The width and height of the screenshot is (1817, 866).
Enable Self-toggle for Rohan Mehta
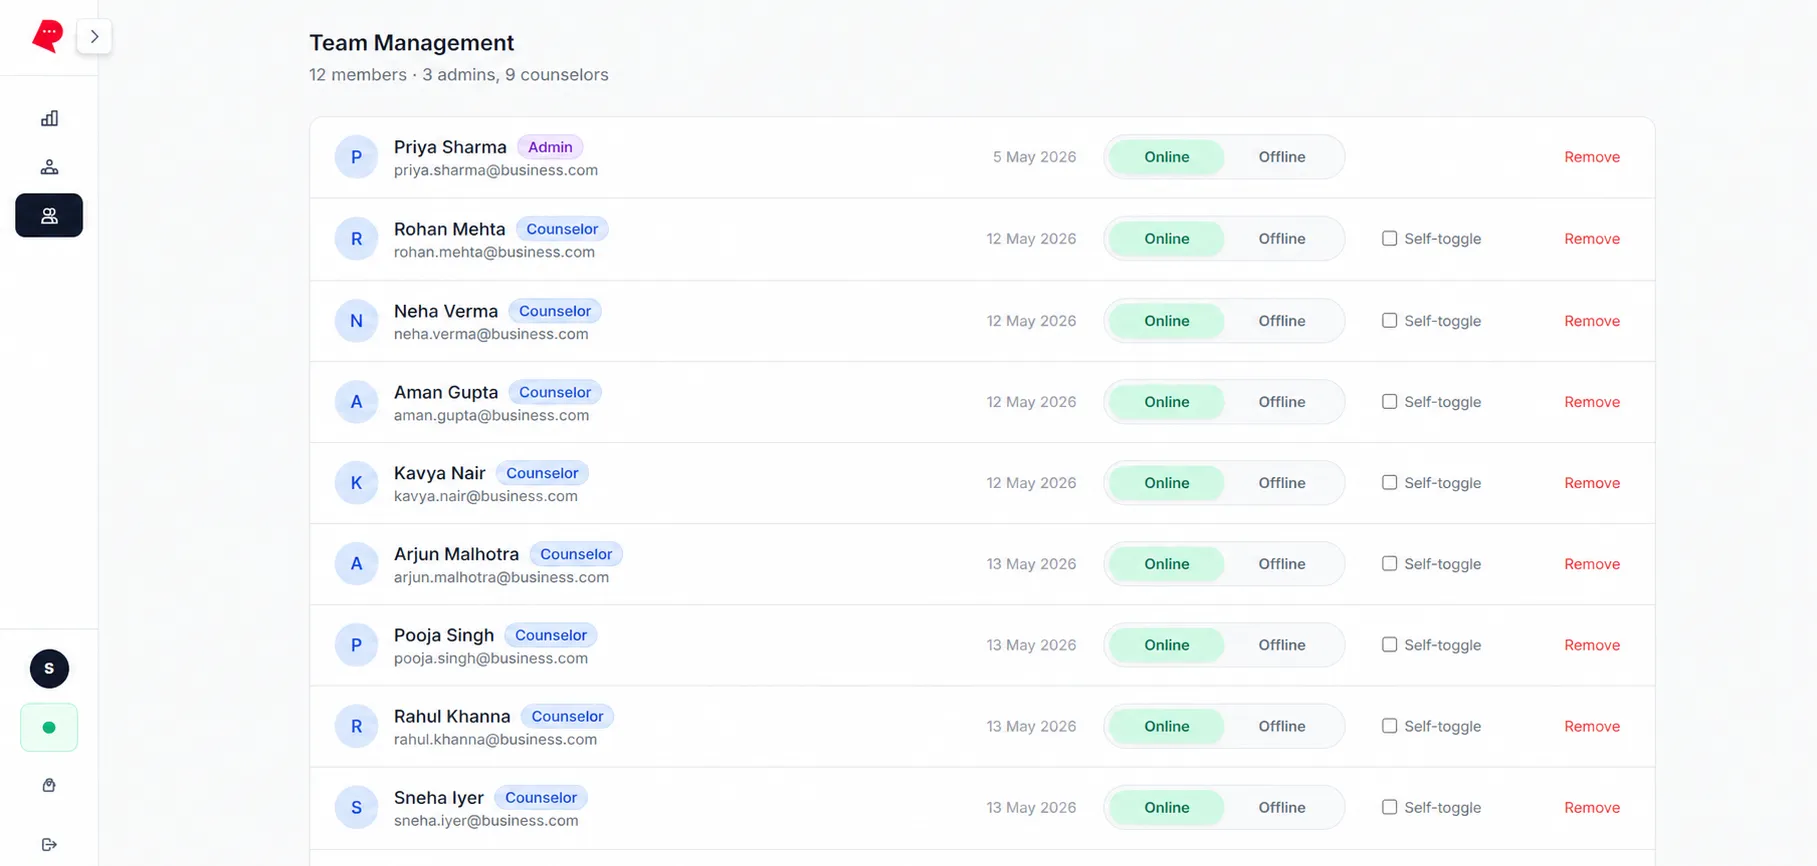1389,238
